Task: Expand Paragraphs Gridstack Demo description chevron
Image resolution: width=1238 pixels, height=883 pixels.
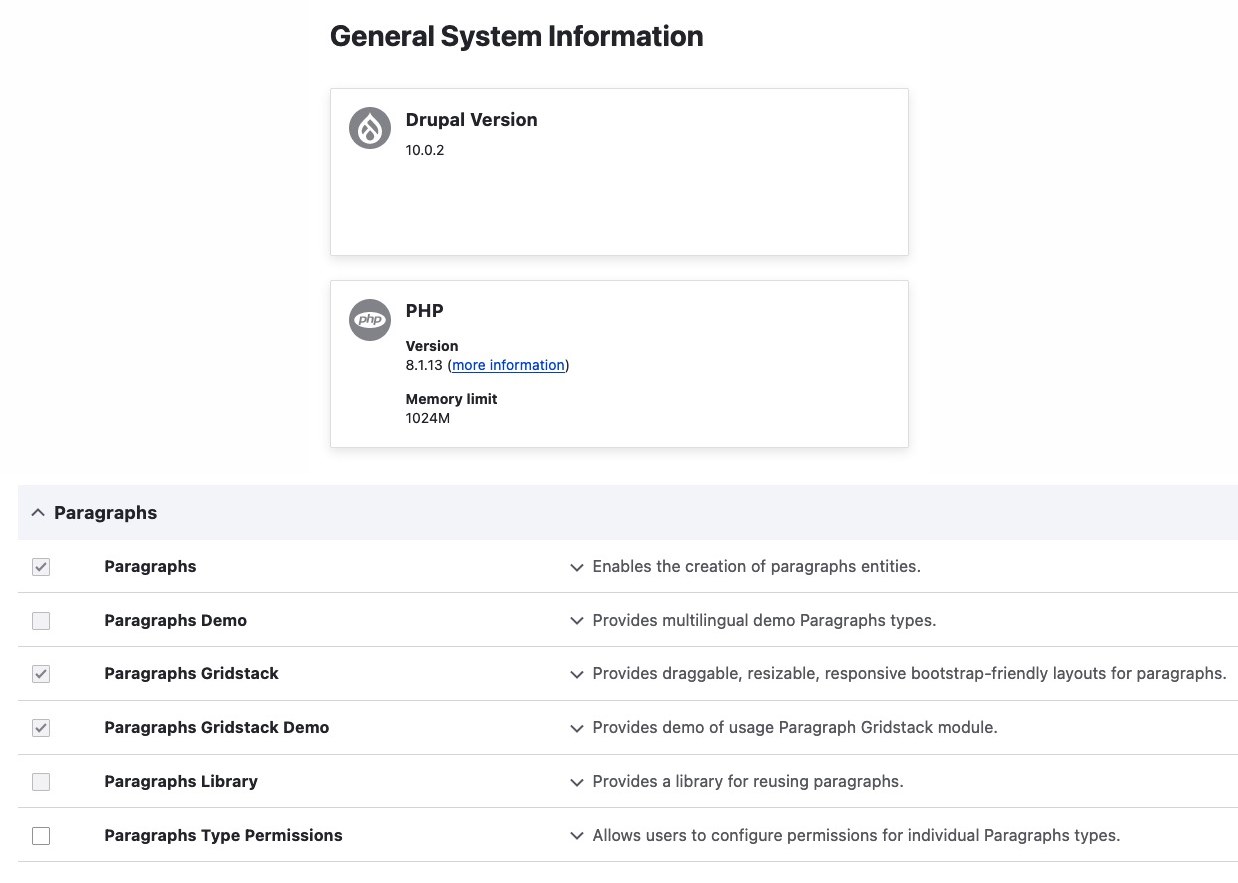Action: (576, 728)
